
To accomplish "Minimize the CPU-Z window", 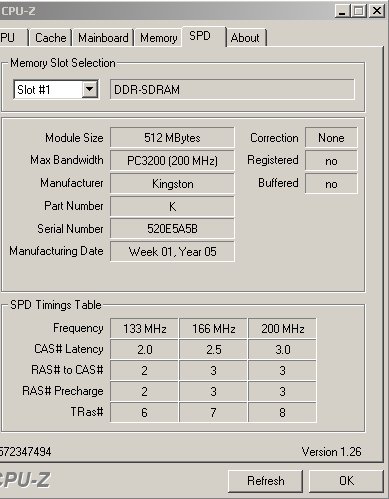I will tap(342, 11).
